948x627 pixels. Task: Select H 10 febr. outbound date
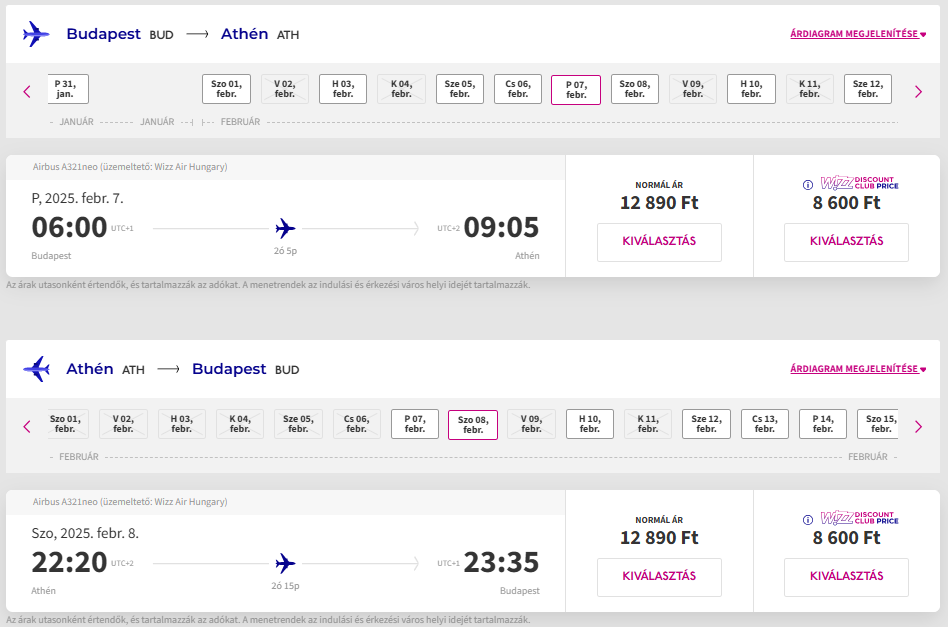[751, 89]
